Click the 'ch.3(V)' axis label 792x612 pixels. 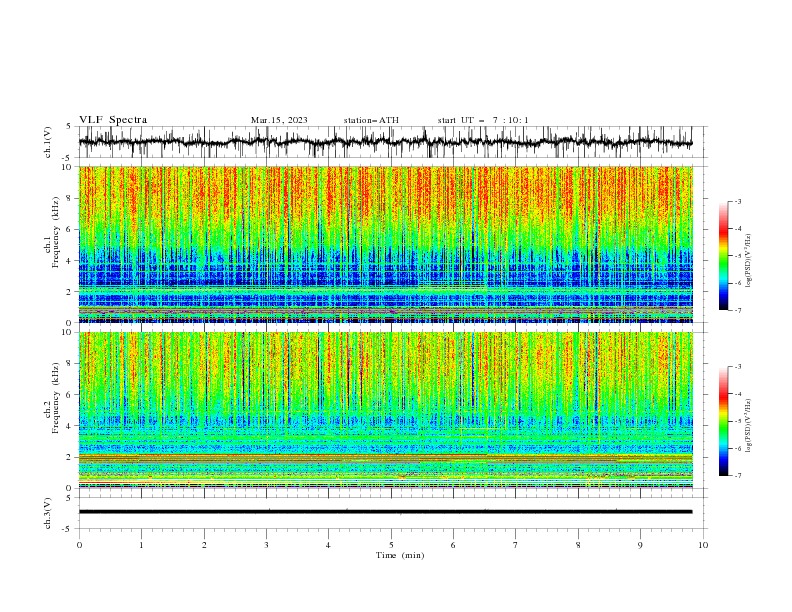tap(48, 513)
